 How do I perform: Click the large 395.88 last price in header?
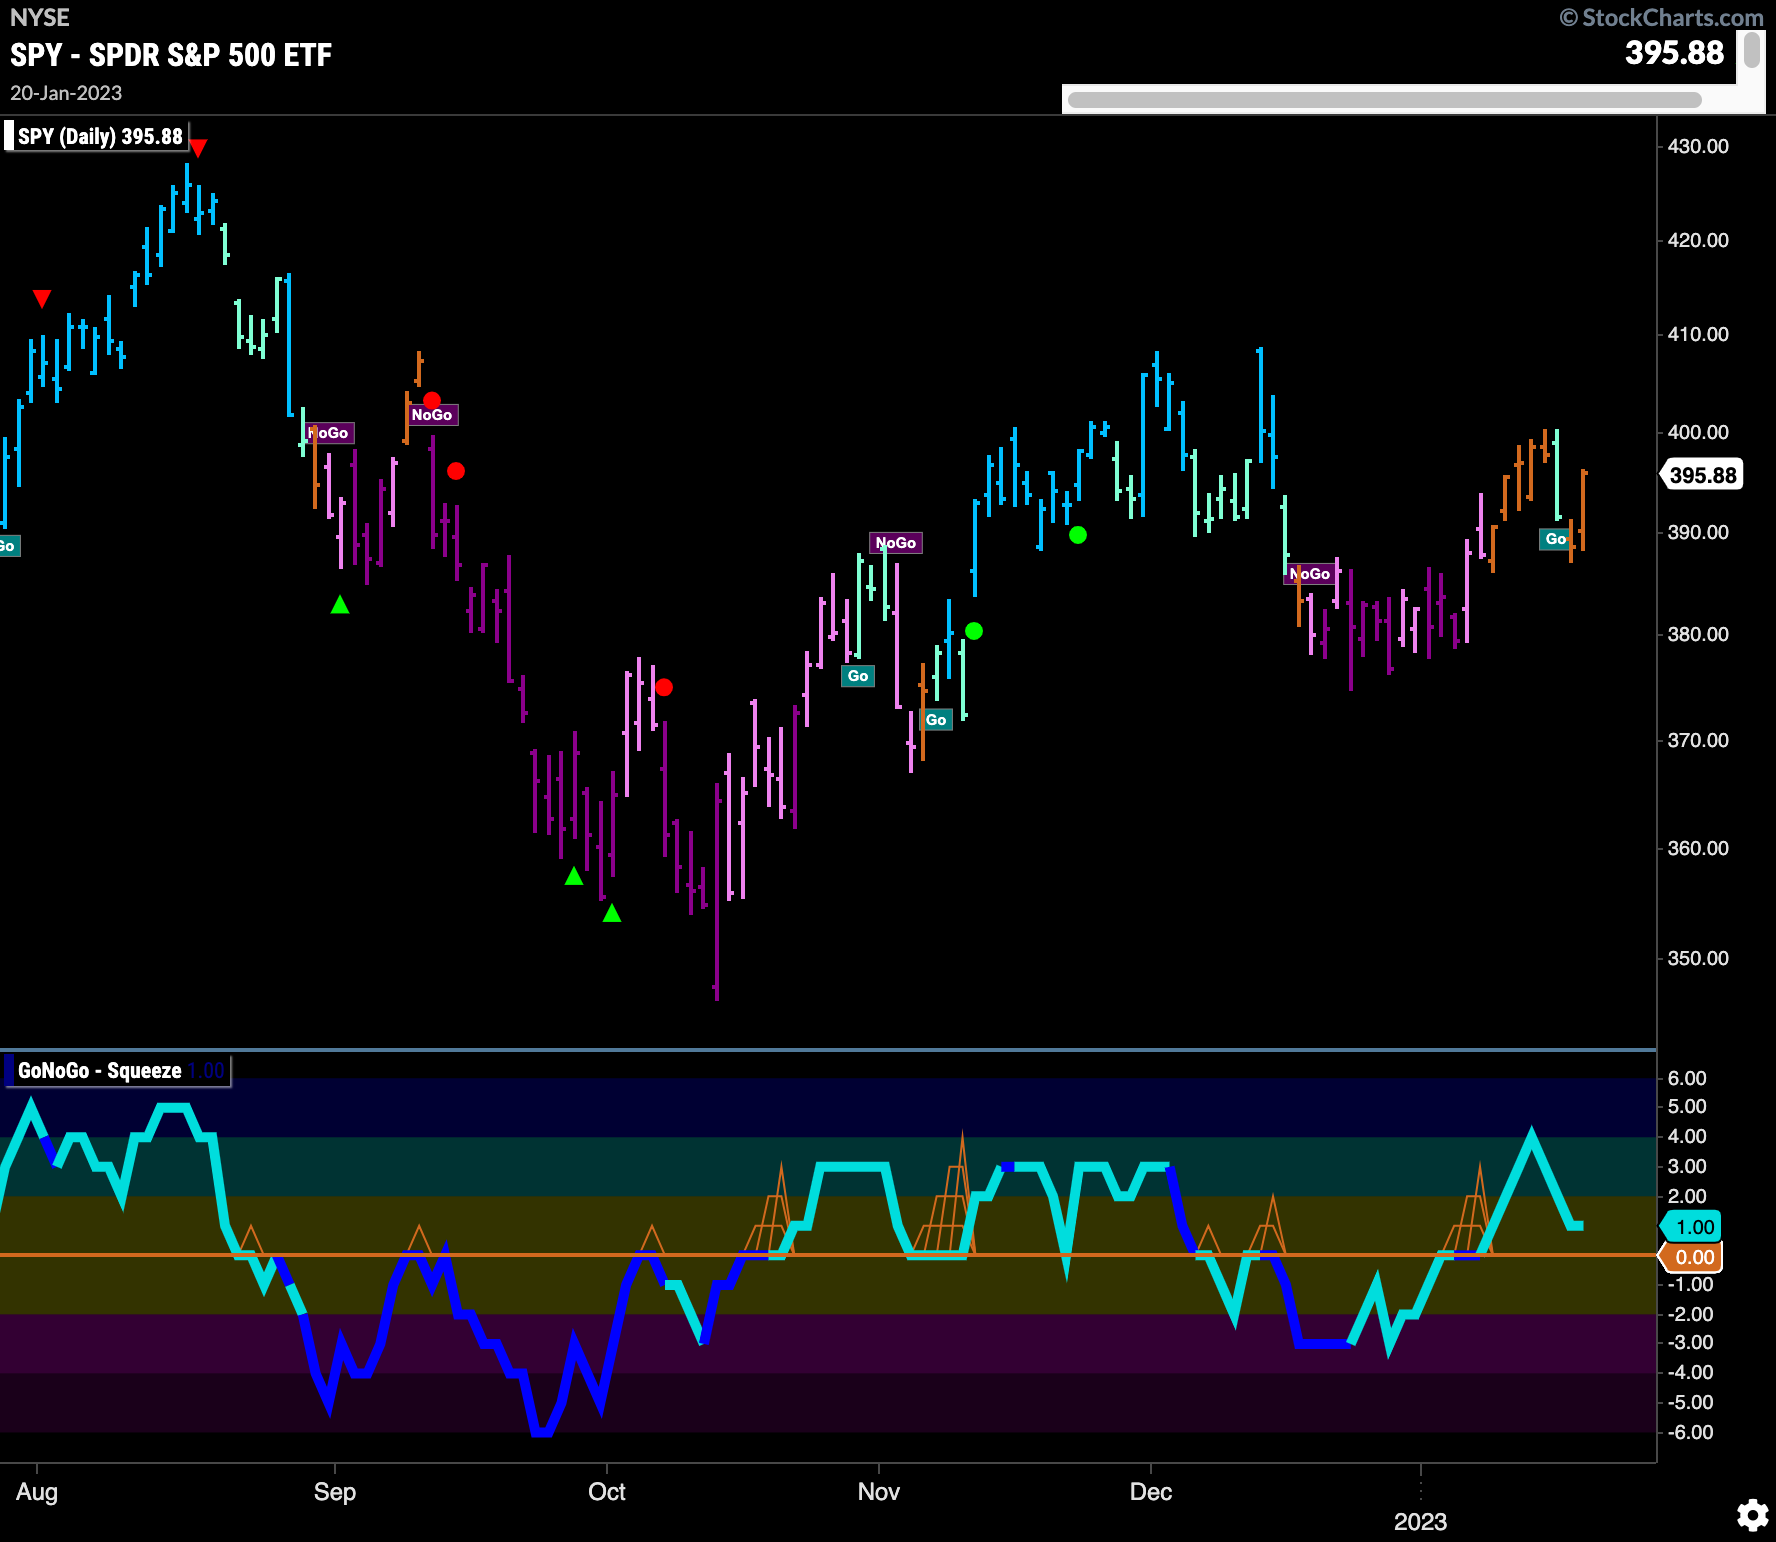(x=1675, y=52)
